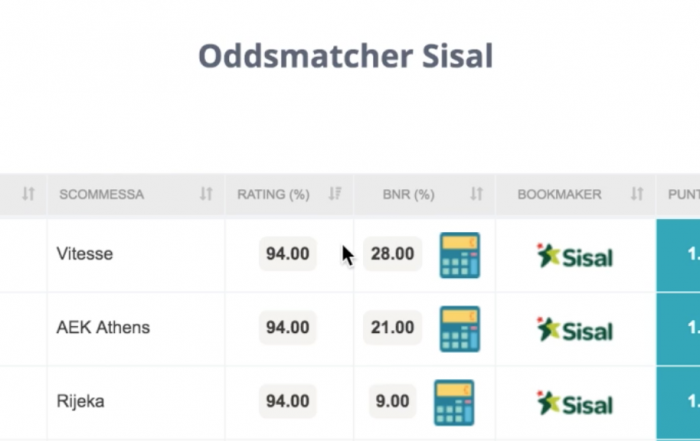Click Sisal logo in Rijeka row
This screenshot has height=441, width=700.
(575, 403)
